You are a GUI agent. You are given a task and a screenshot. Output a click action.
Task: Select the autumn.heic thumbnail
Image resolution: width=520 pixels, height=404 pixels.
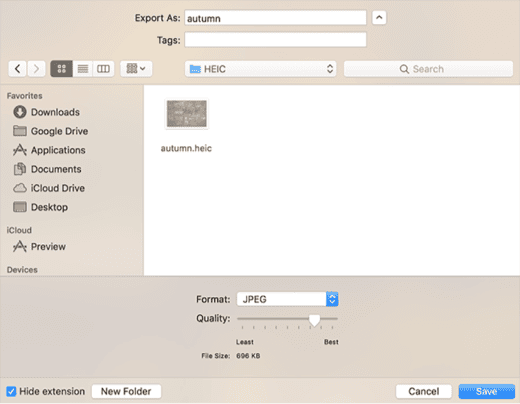tap(187, 114)
